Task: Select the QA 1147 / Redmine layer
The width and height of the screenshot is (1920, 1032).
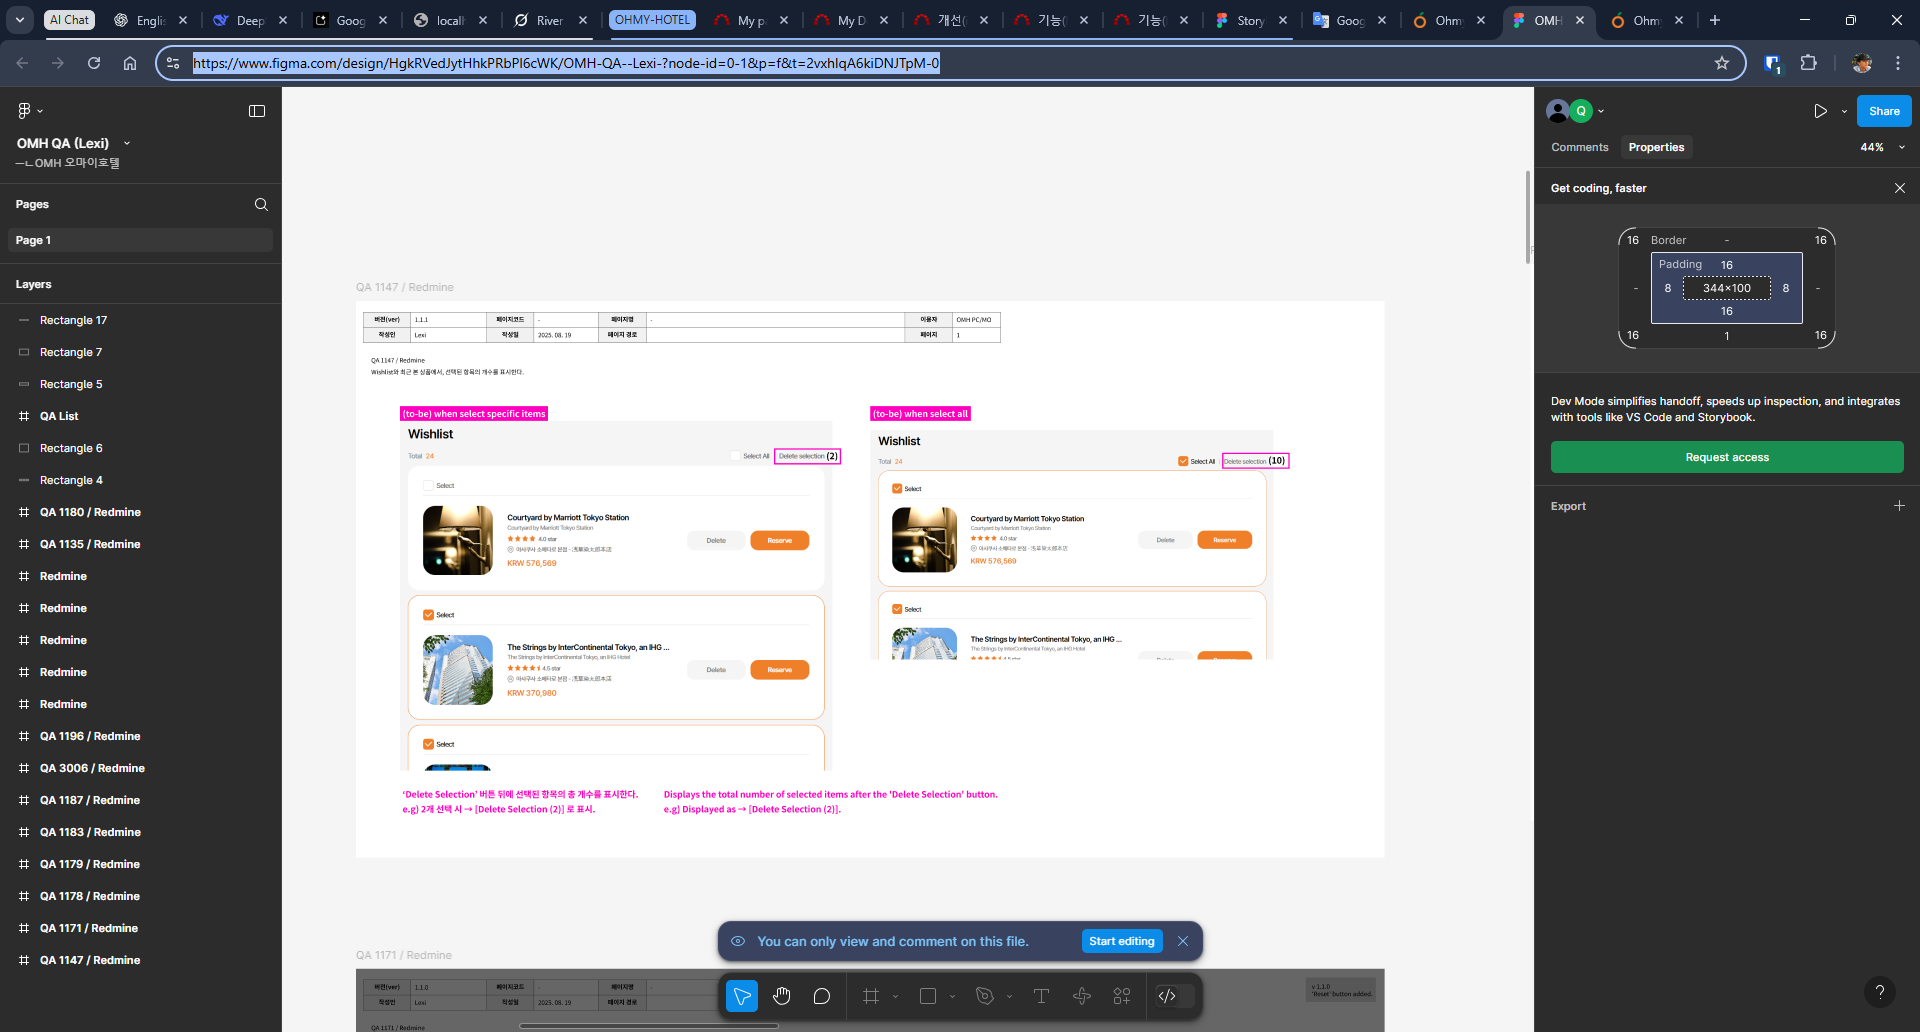Action: (140, 960)
